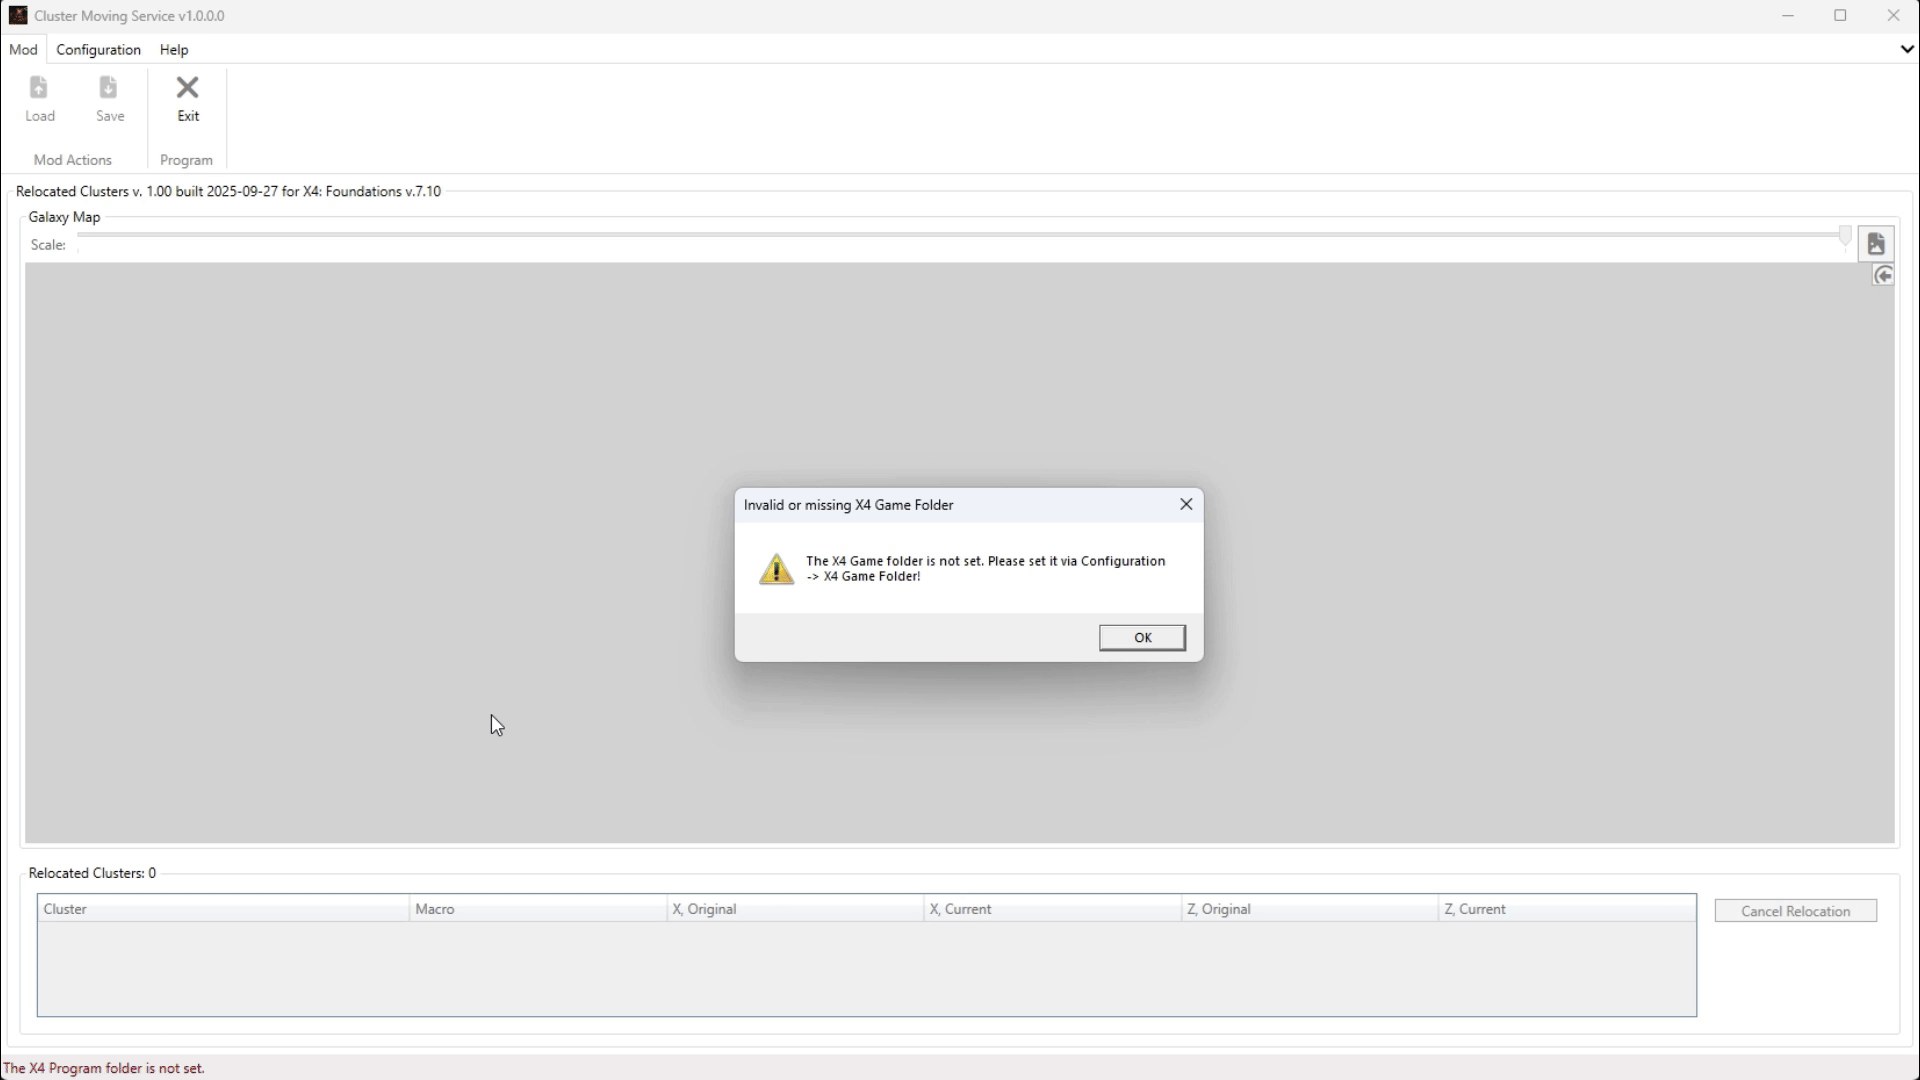Click the Macro column header
This screenshot has height=1080, width=1920.
pos(537,909)
